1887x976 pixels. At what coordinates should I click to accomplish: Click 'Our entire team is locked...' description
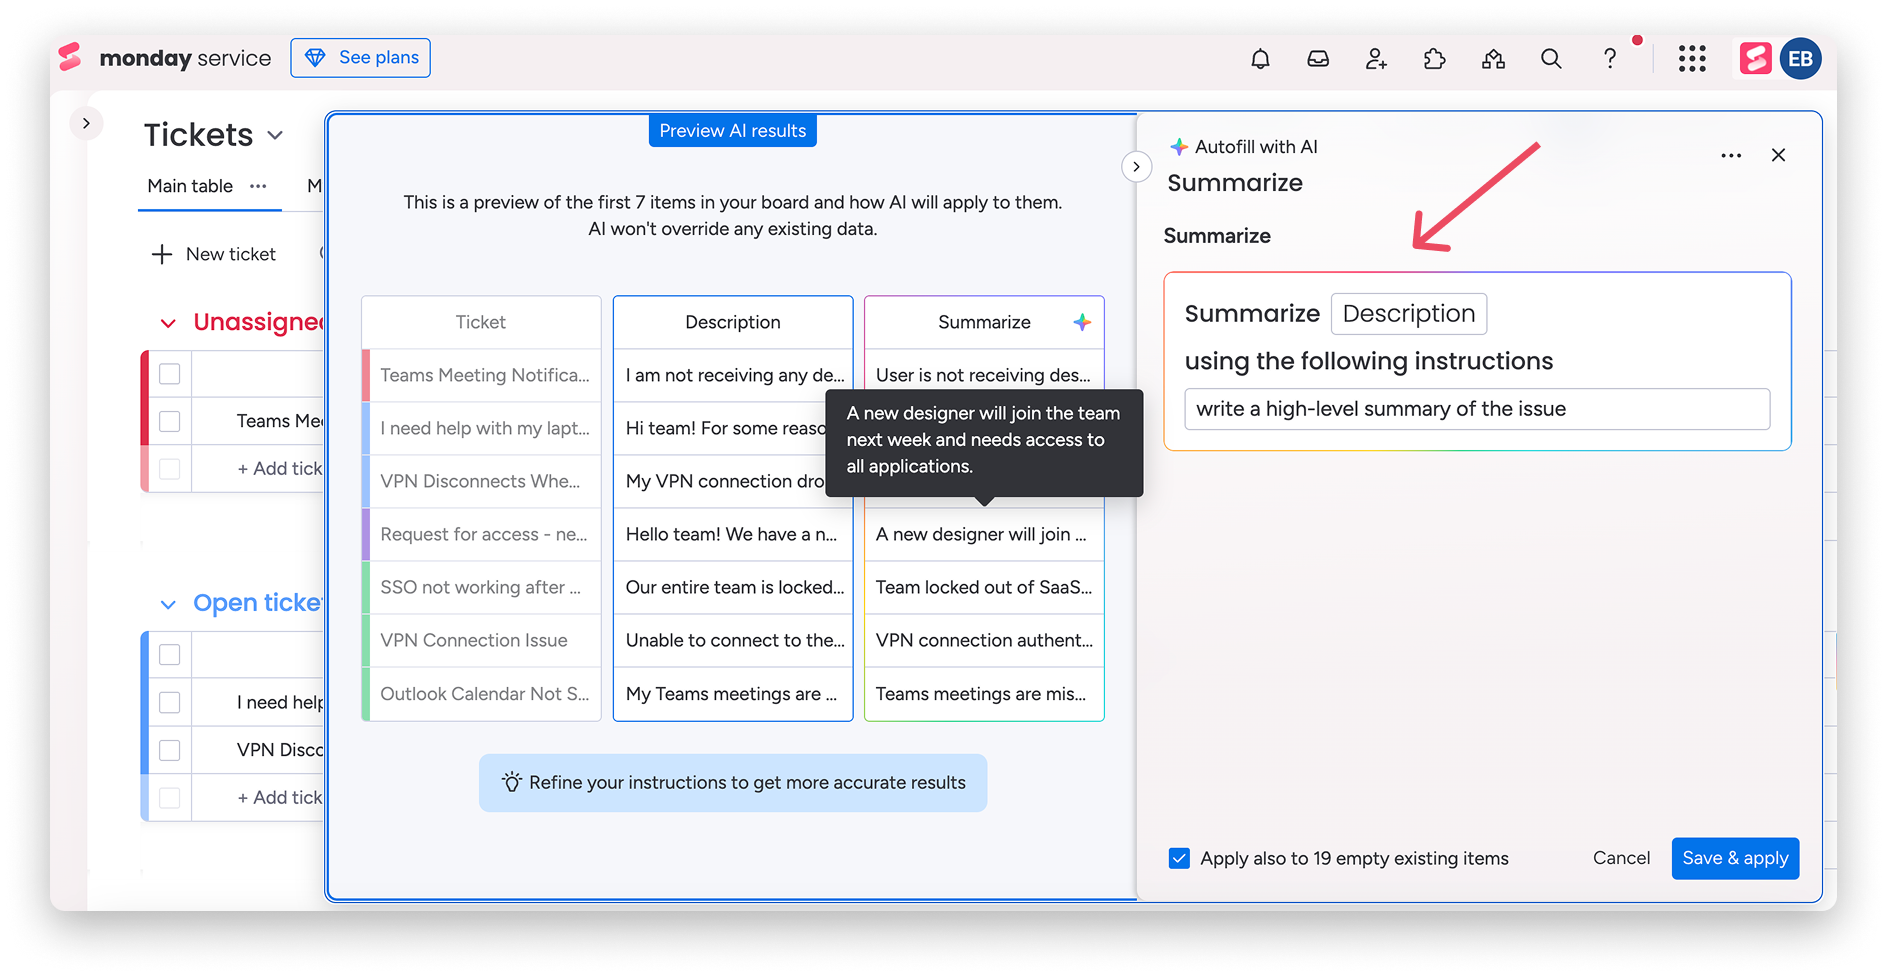[733, 587]
